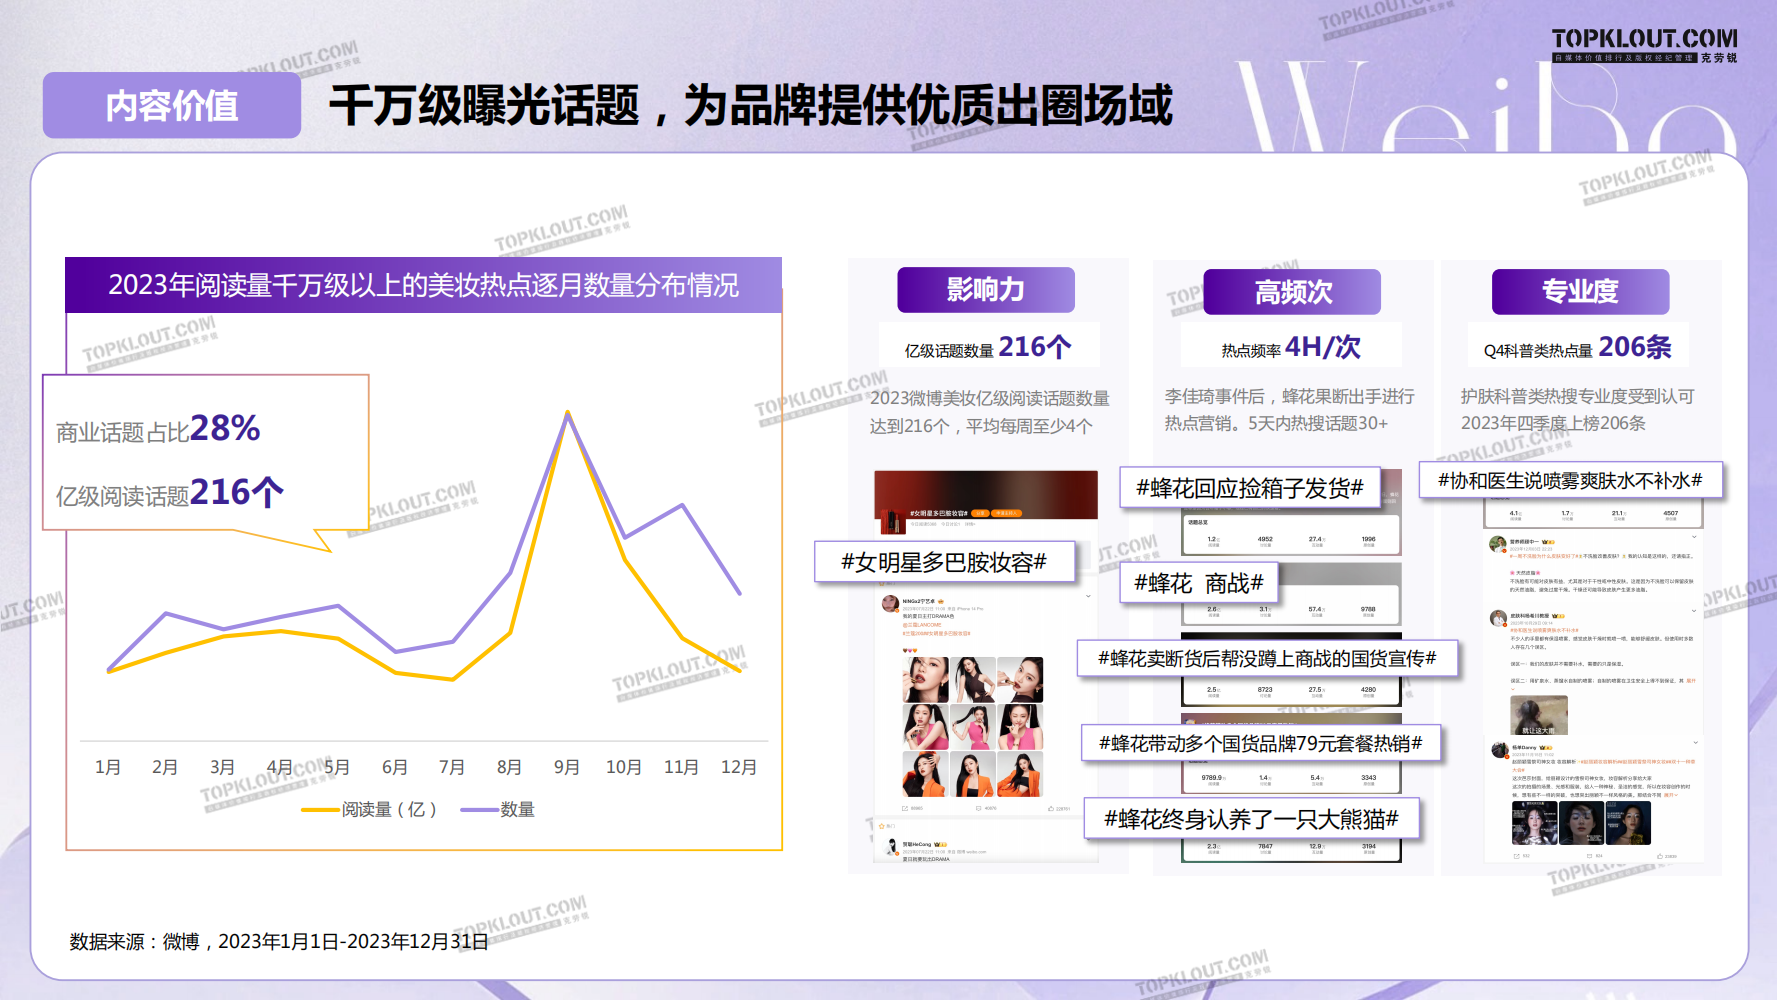Click the #蜂花带动多个国货品牌79元套餐热销# label
1778x1000 pixels.
[x=1260, y=743]
